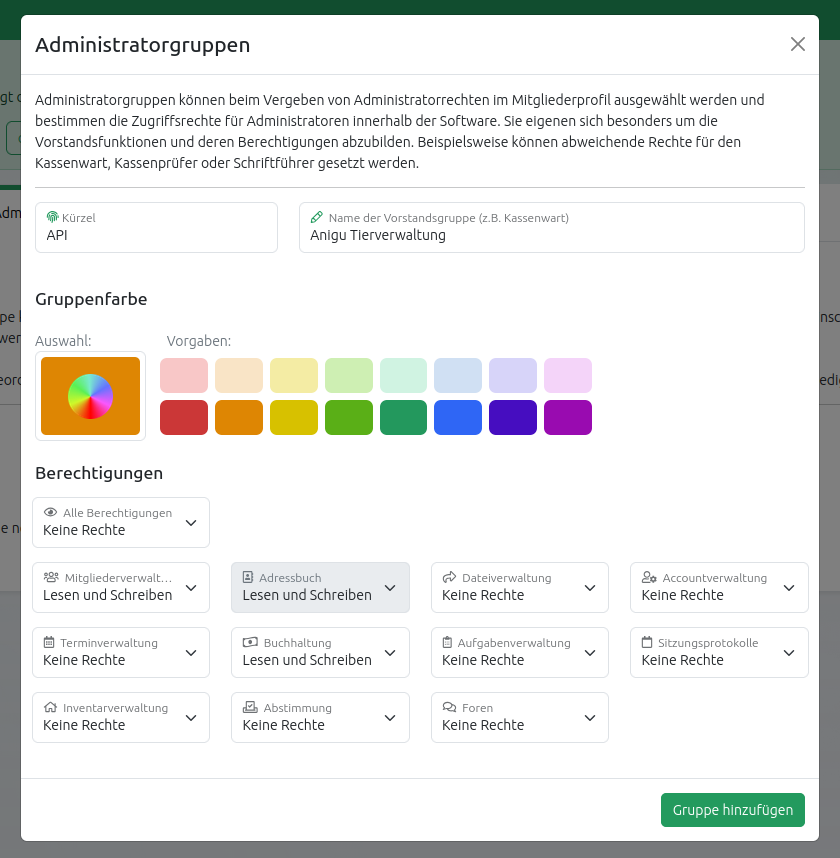Click the pencil icon next to Vorstandsgruppe name
Screen dimensions: 840x858
[x=315, y=216]
